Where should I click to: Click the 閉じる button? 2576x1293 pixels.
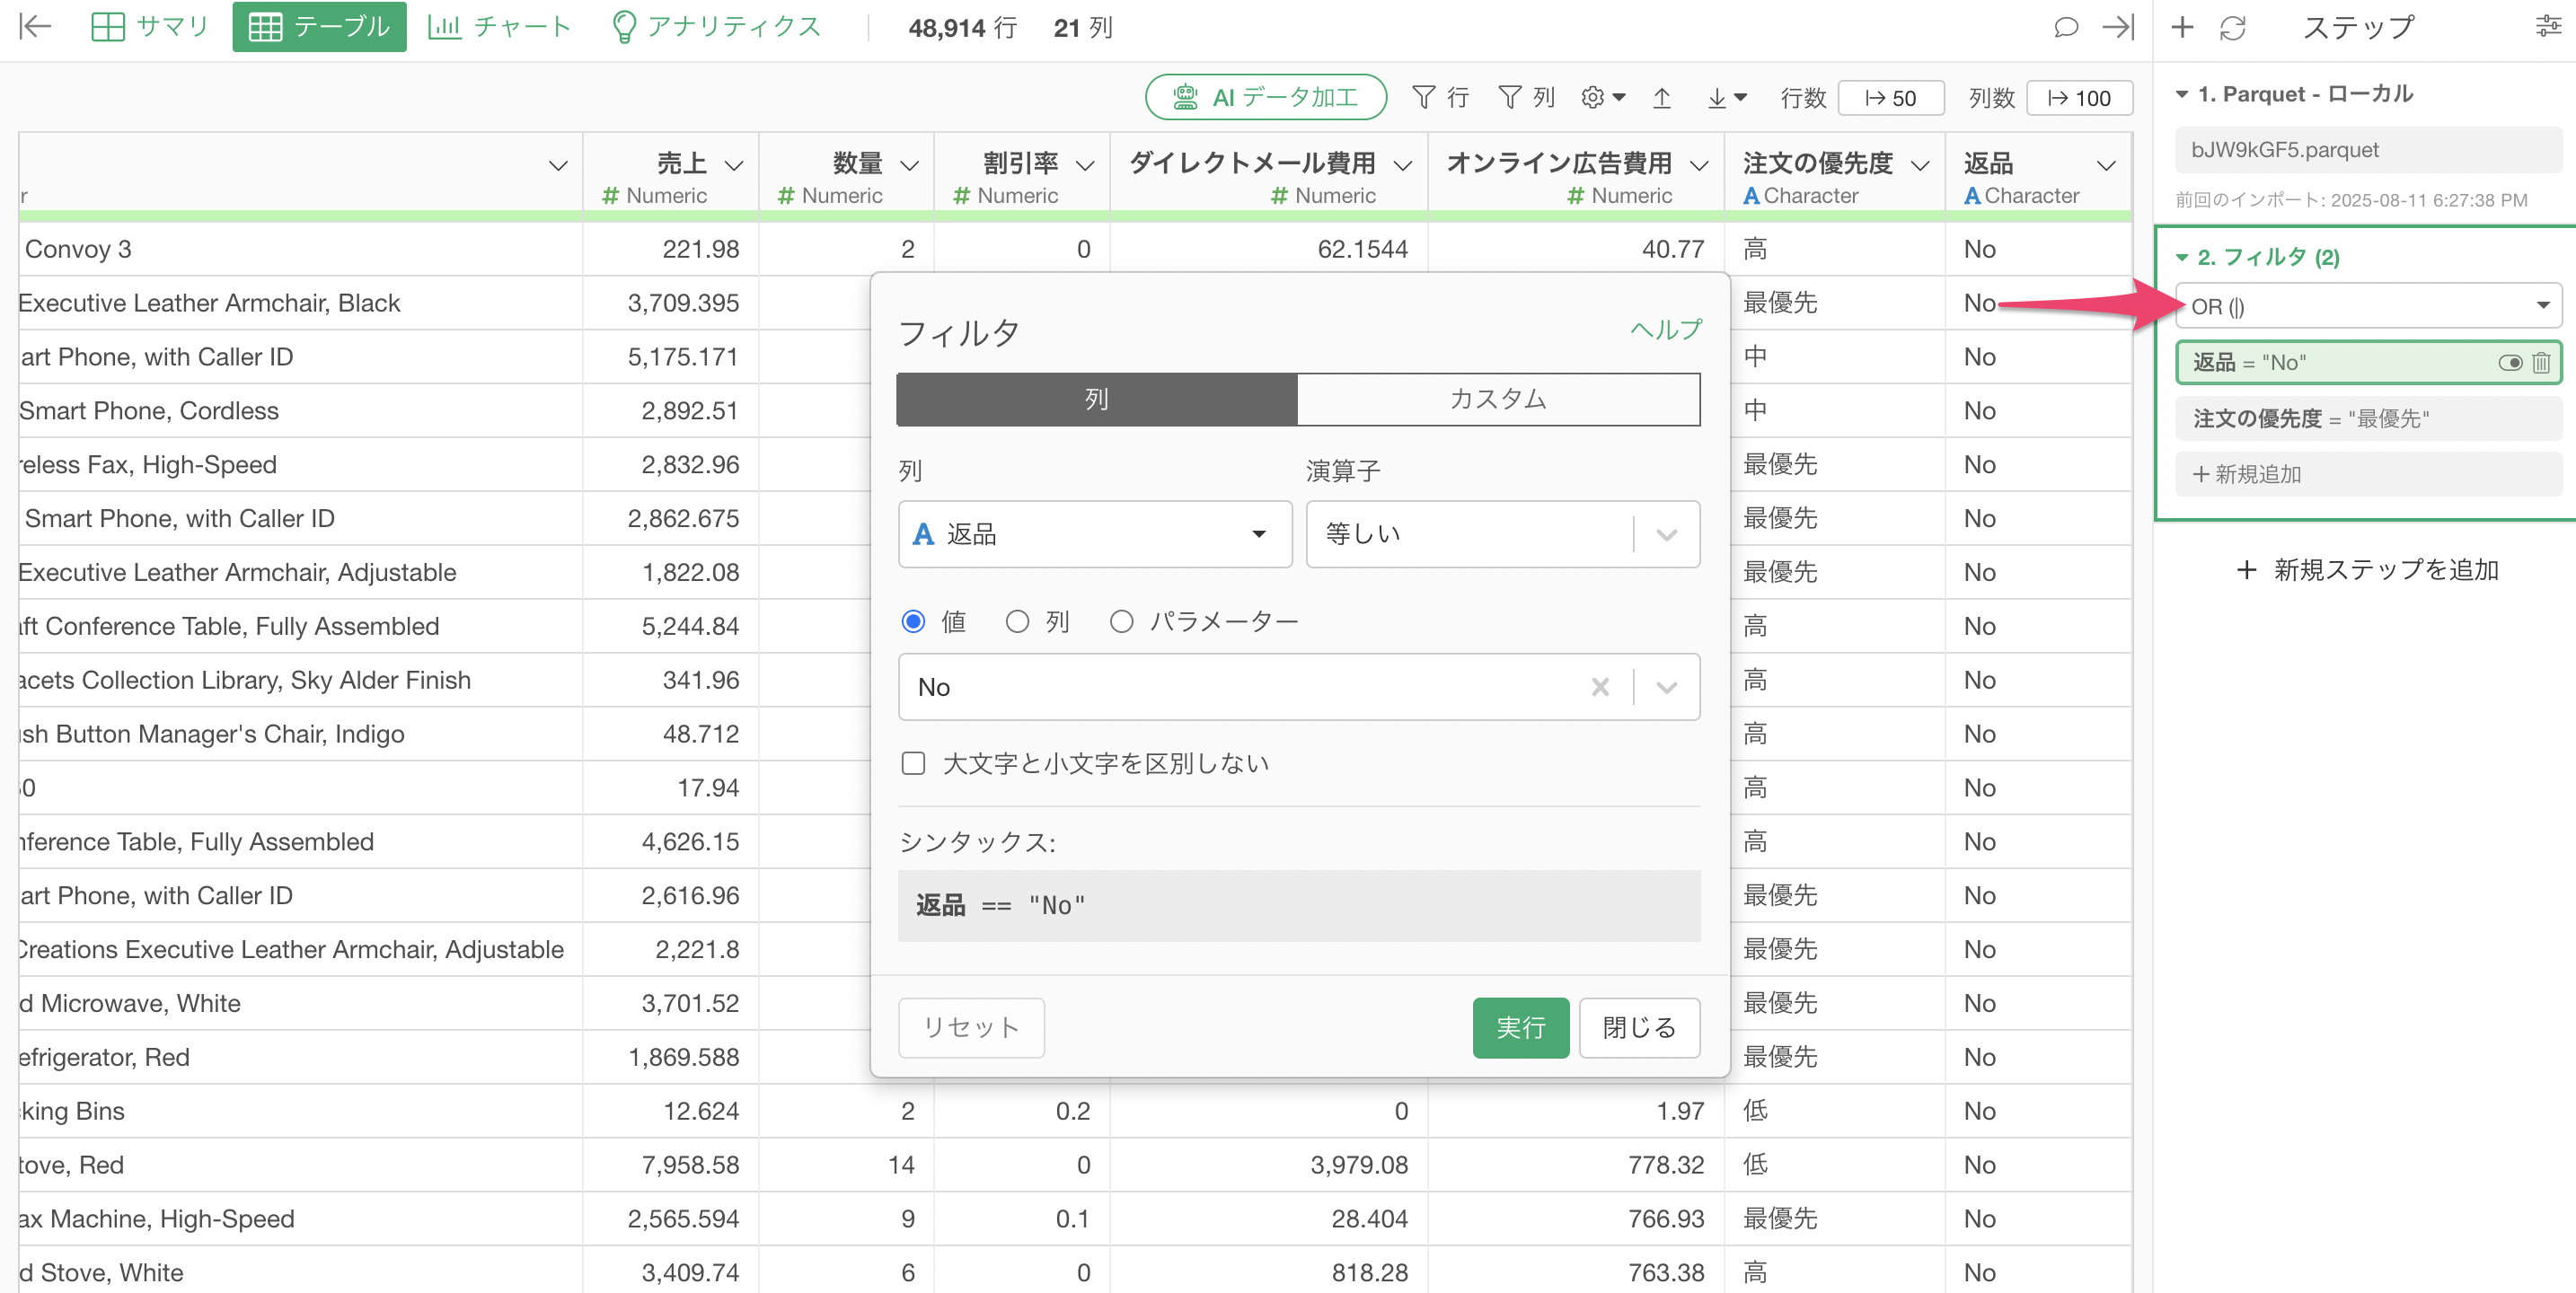pos(1639,1027)
